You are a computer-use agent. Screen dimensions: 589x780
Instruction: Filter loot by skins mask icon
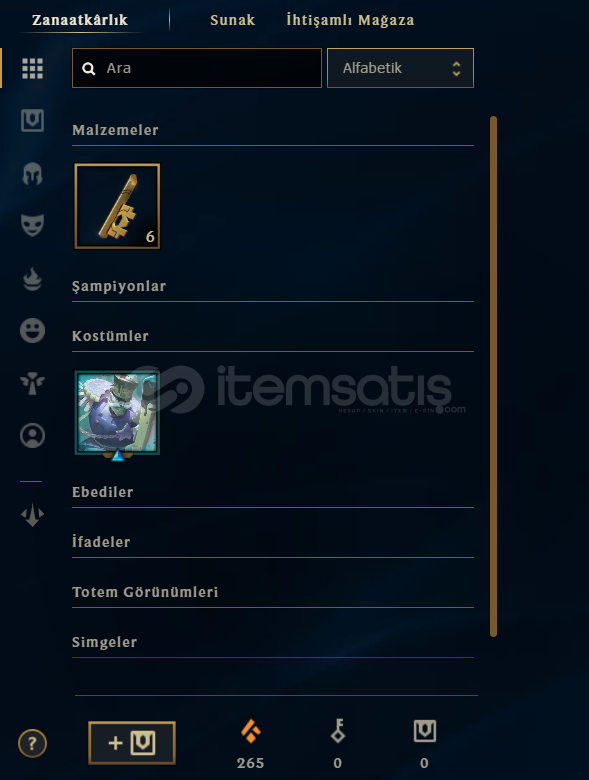coord(32,225)
